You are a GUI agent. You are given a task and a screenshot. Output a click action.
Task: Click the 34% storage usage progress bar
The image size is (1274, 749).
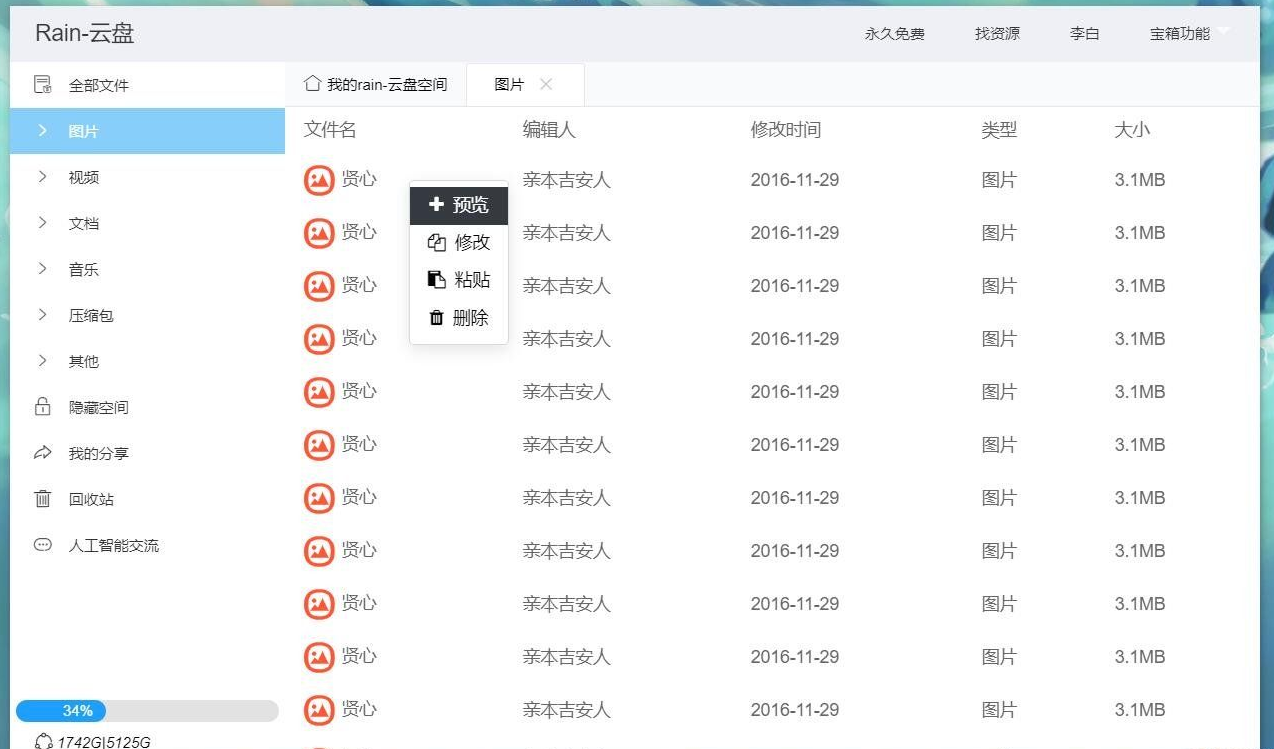click(x=147, y=711)
